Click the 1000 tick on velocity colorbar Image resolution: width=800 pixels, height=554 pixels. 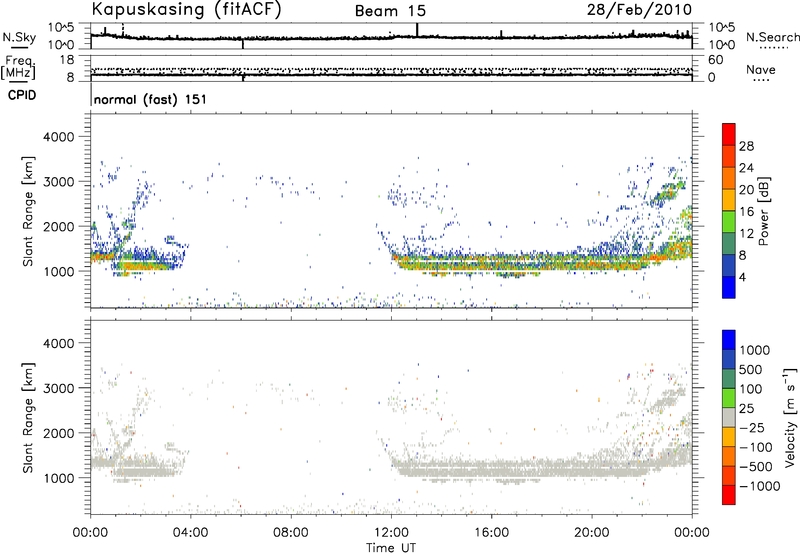pos(755,350)
